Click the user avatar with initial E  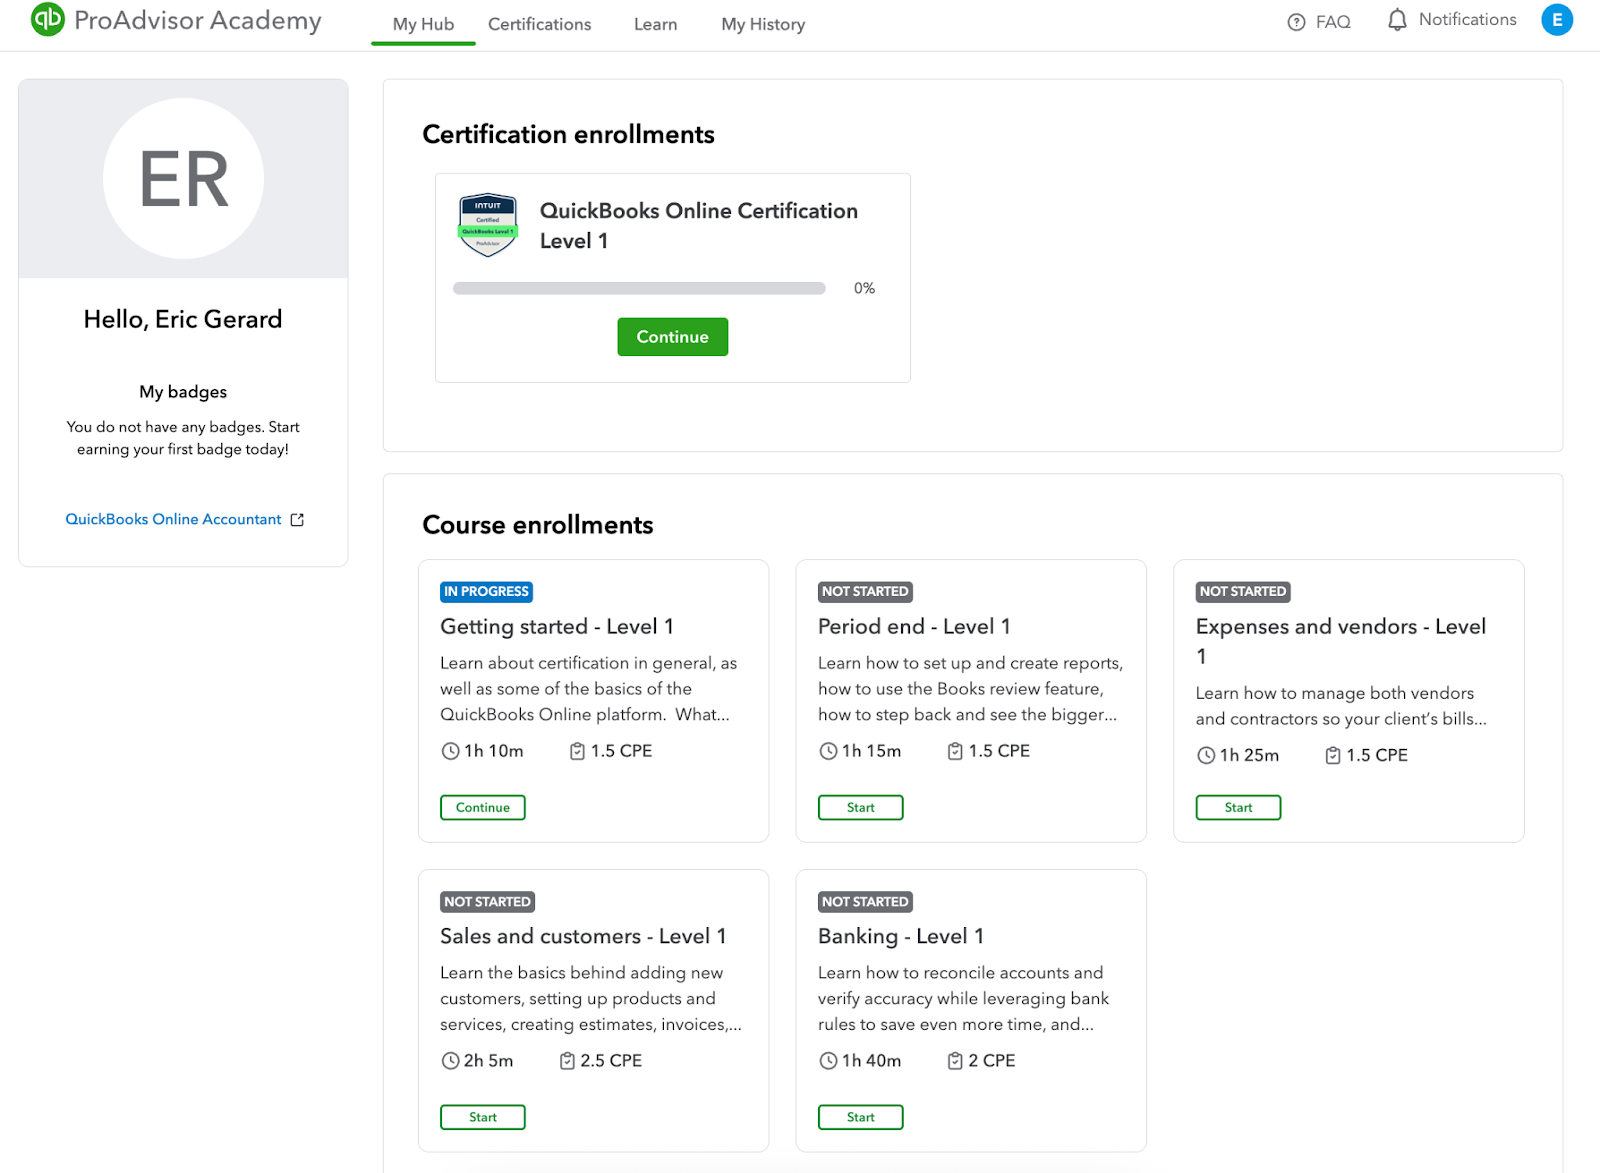pos(1556,20)
